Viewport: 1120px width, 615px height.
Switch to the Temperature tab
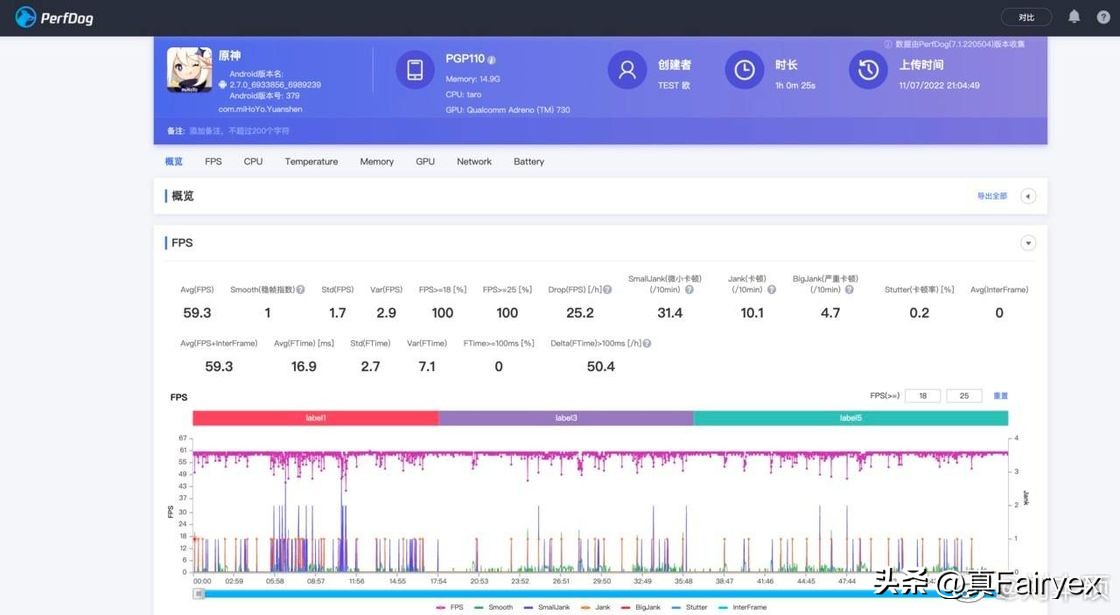[x=311, y=162]
